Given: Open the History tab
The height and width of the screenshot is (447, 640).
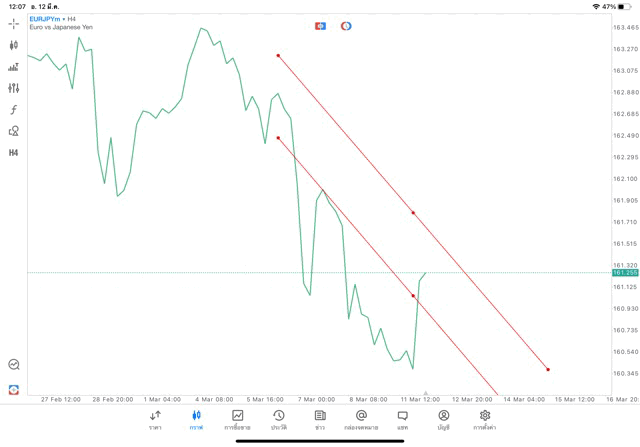Looking at the screenshot, I should [279, 419].
